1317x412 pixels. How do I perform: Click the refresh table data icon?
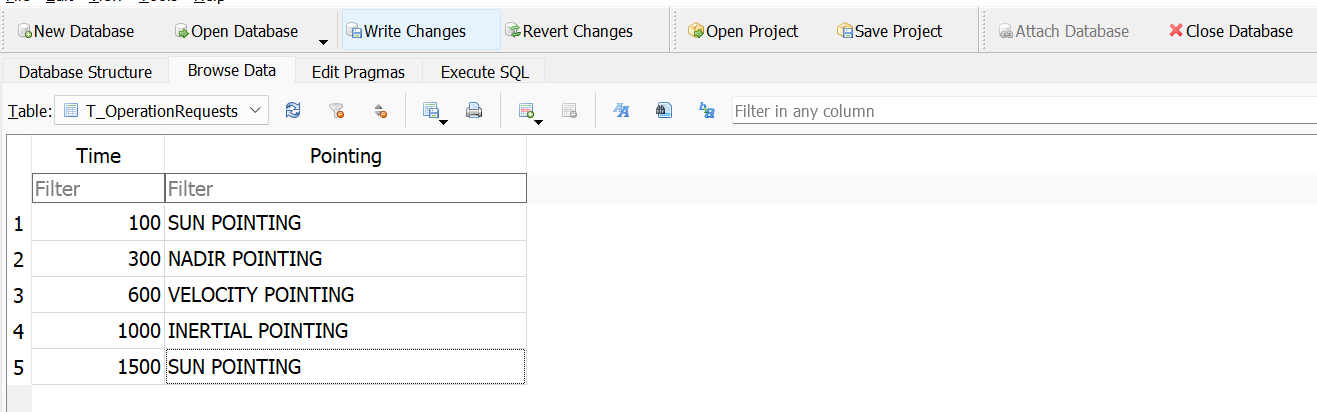tap(293, 111)
